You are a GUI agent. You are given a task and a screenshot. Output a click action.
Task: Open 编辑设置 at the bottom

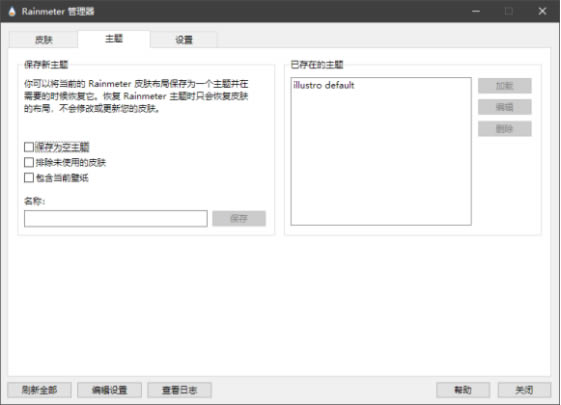(x=109, y=390)
